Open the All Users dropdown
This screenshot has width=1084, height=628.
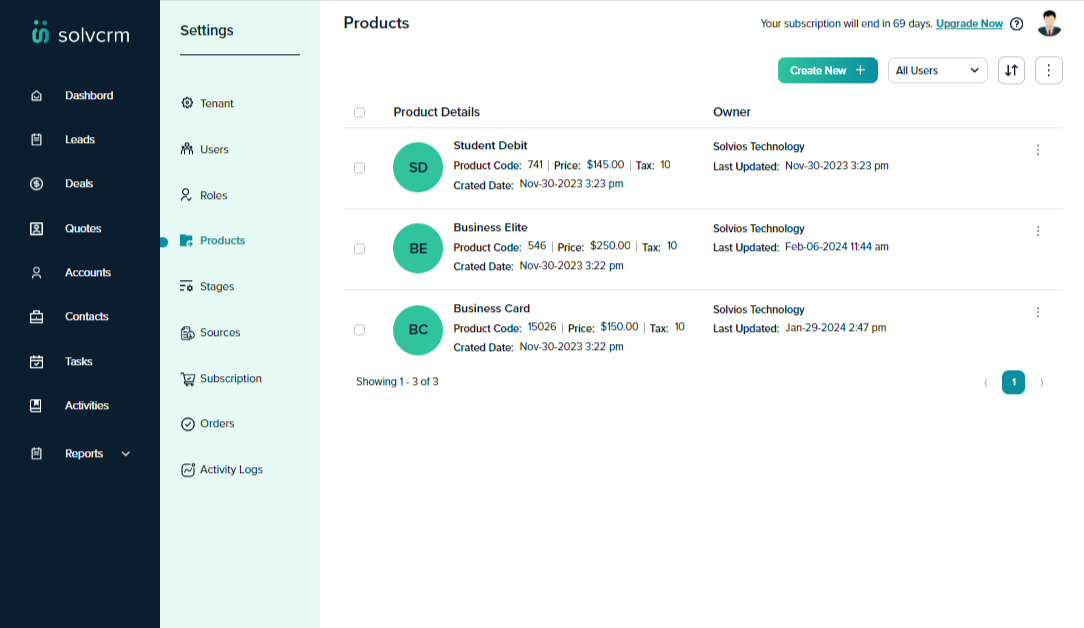pyautogui.click(x=937, y=70)
